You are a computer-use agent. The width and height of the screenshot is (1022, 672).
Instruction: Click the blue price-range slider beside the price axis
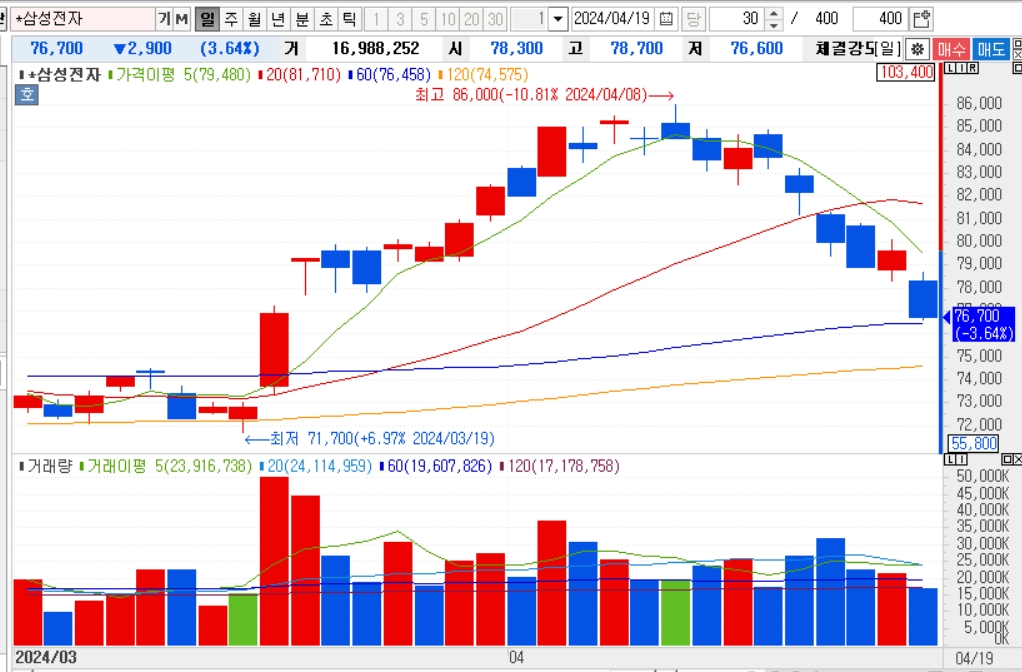pyautogui.click(x=941, y=352)
